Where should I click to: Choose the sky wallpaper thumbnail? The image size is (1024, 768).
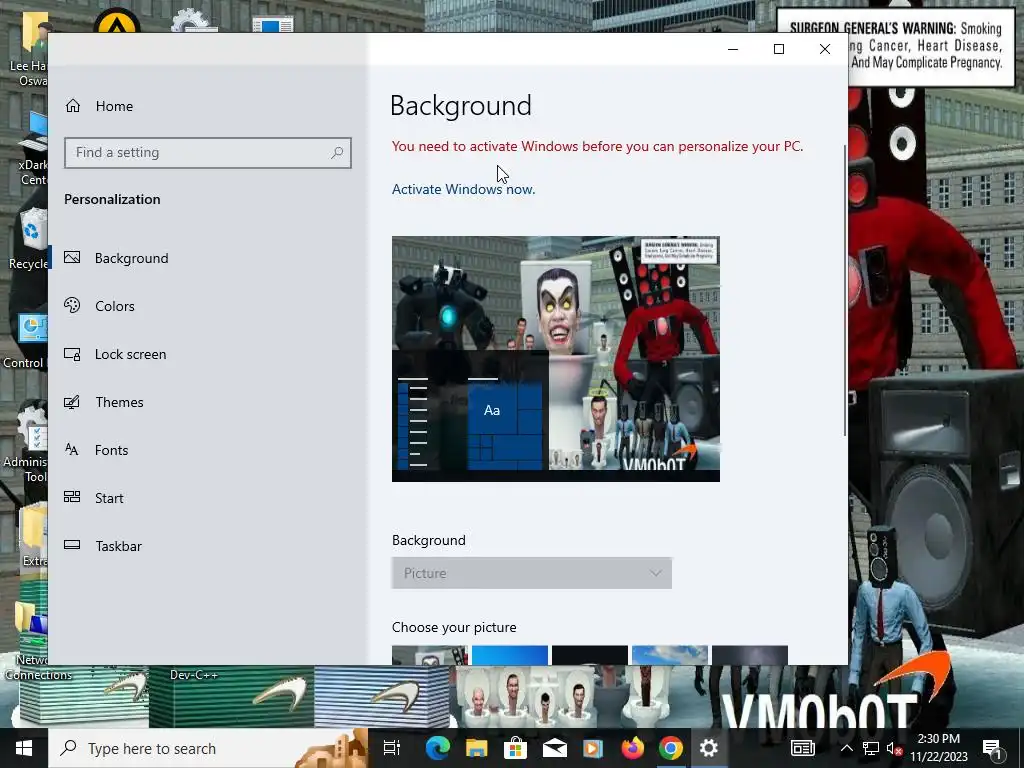tap(669, 655)
